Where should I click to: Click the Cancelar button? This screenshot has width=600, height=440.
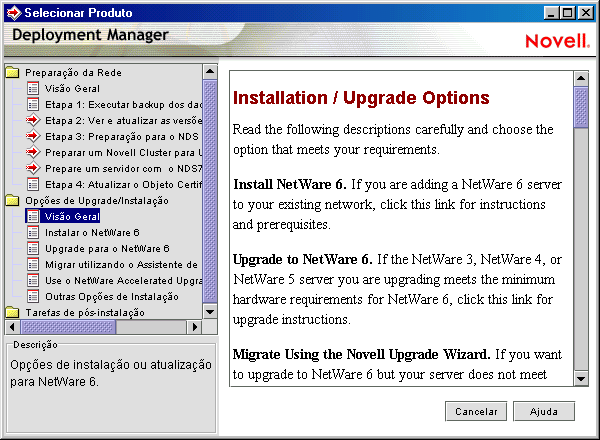[x=476, y=411]
